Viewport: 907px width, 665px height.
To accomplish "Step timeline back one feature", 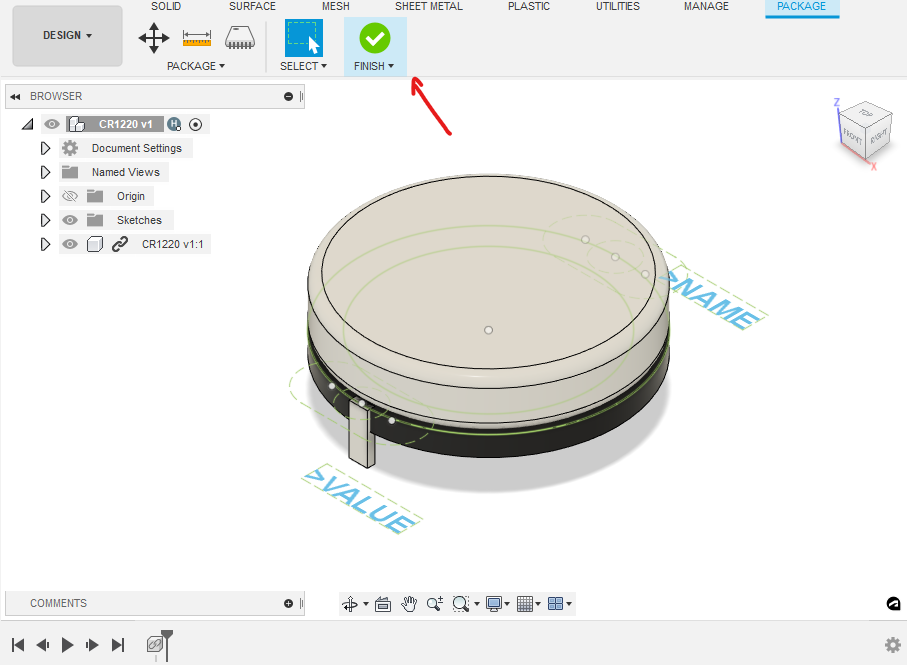I will 43,645.
